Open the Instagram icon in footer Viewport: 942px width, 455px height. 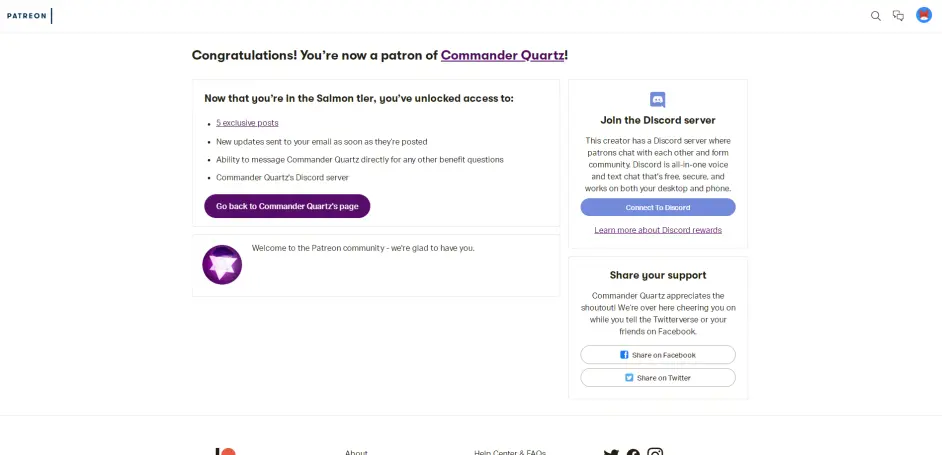tap(655, 452)
